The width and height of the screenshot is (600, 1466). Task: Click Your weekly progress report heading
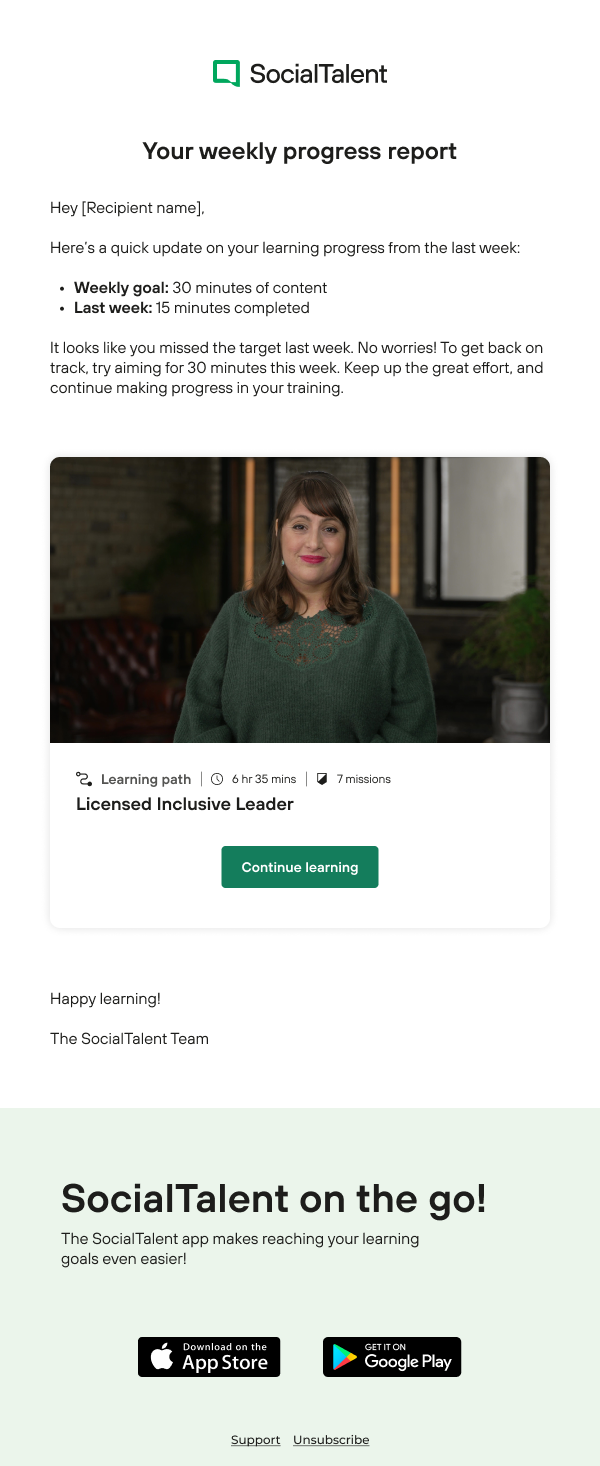pyautogui.click(x=300, y=151)
